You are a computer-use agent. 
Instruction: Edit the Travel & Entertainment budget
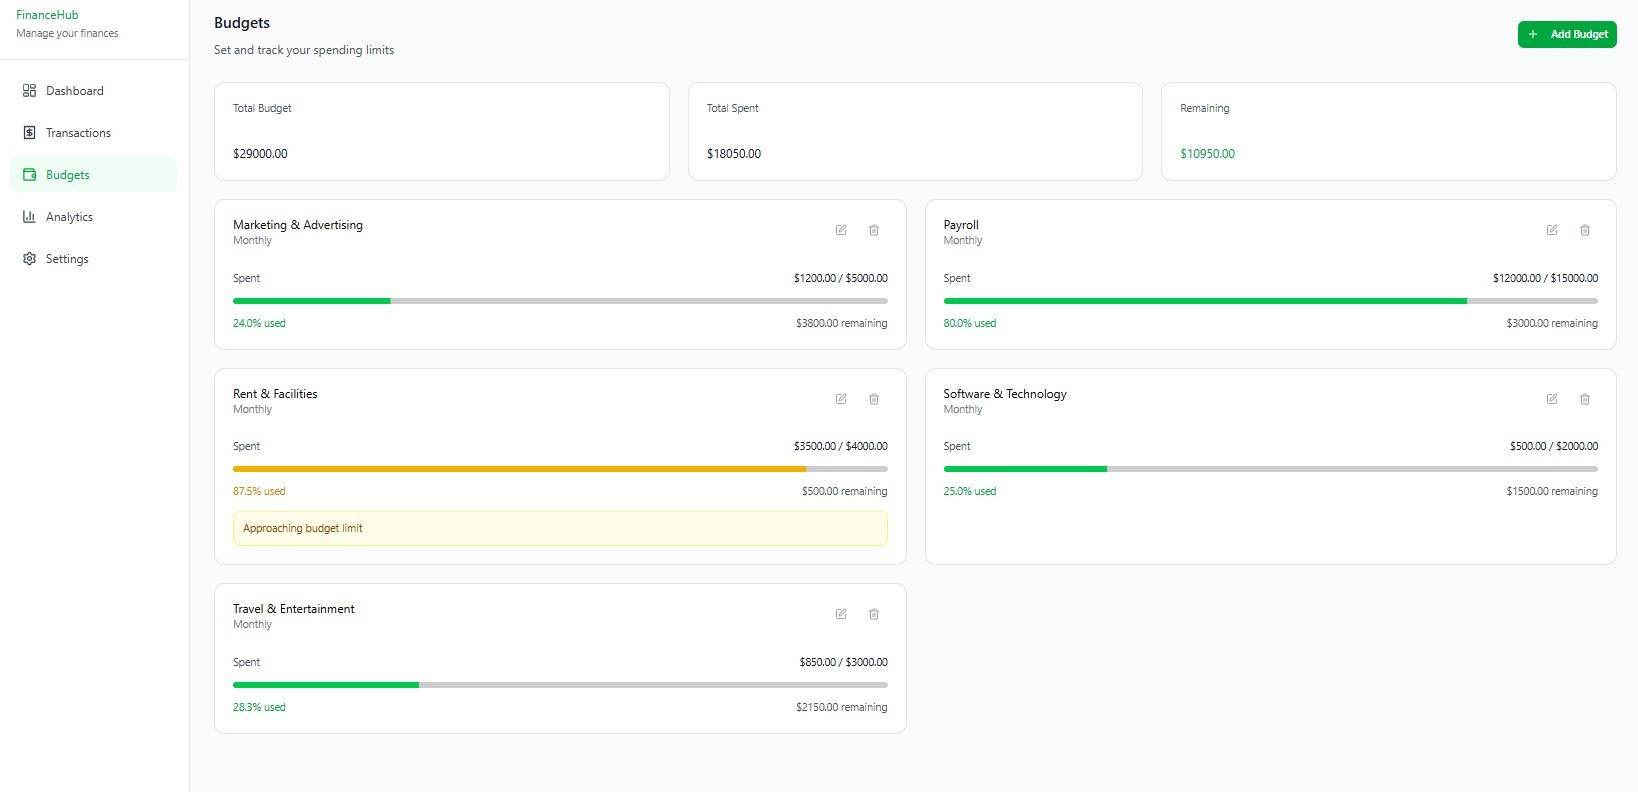(841, 614)
